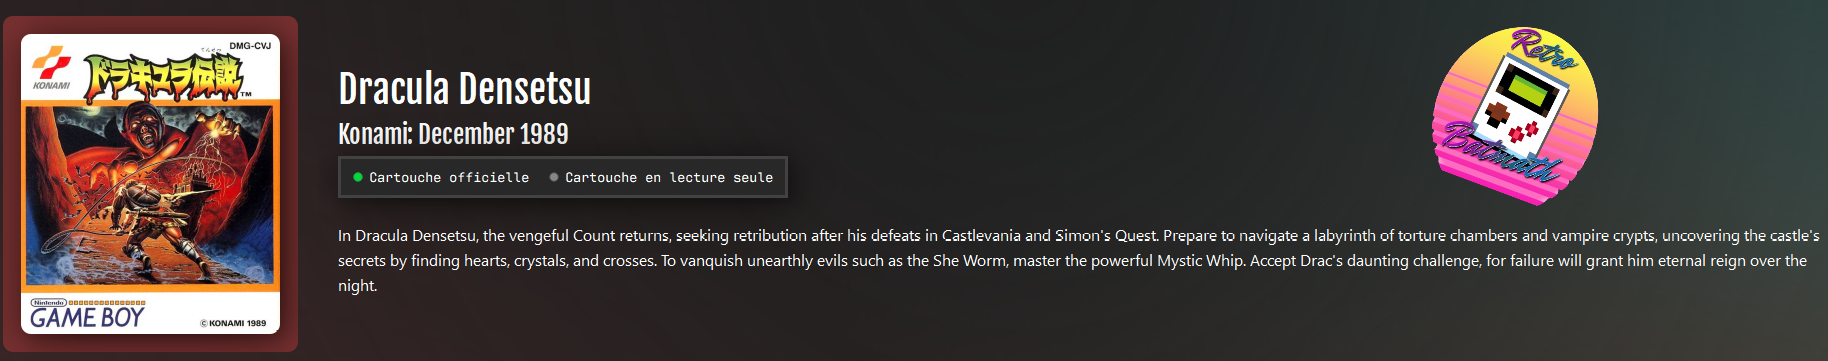This screenshot has width=1828, height=361.
Task: Click the Retro Batmath circular logo
Action: coord(1515,114)
